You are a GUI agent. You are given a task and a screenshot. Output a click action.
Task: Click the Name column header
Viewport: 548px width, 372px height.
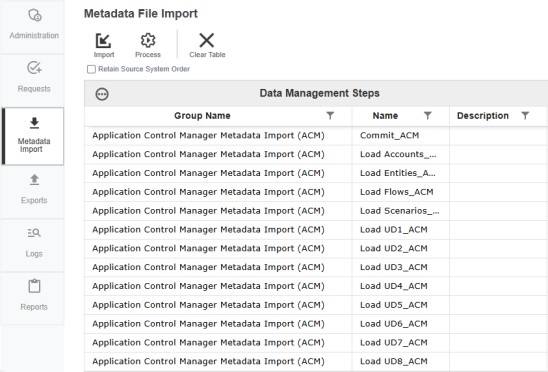pyautogui.click(x=385, y=116)
